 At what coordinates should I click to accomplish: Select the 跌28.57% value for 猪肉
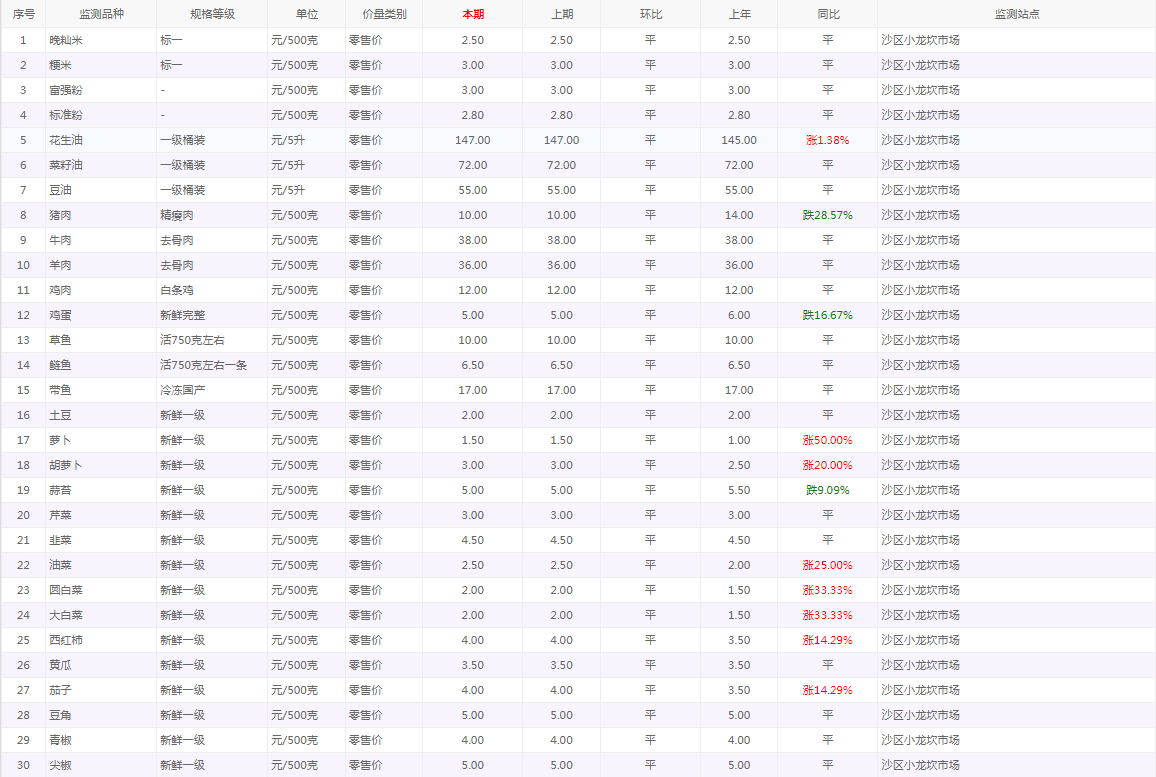coord(827,215)
